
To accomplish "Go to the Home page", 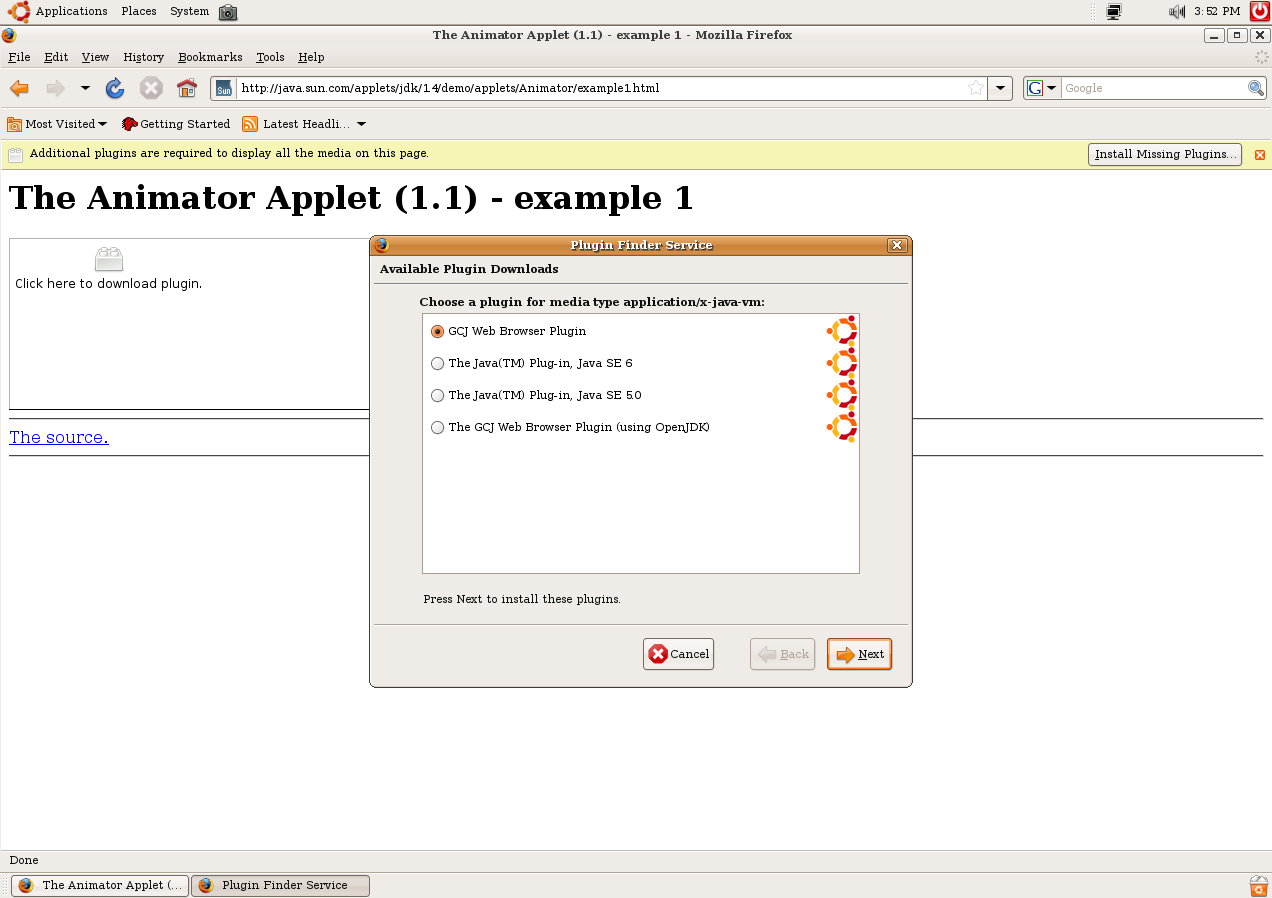I will (187, 88).
